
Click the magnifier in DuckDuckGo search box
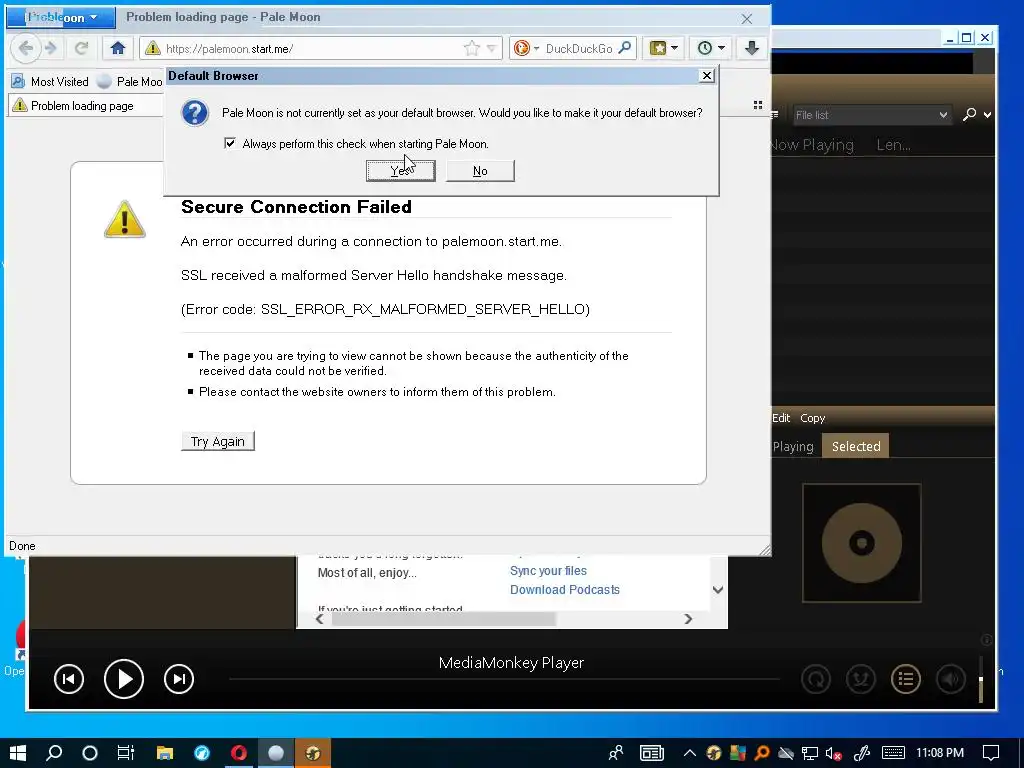pyautogui.click(x=624, y=48)
